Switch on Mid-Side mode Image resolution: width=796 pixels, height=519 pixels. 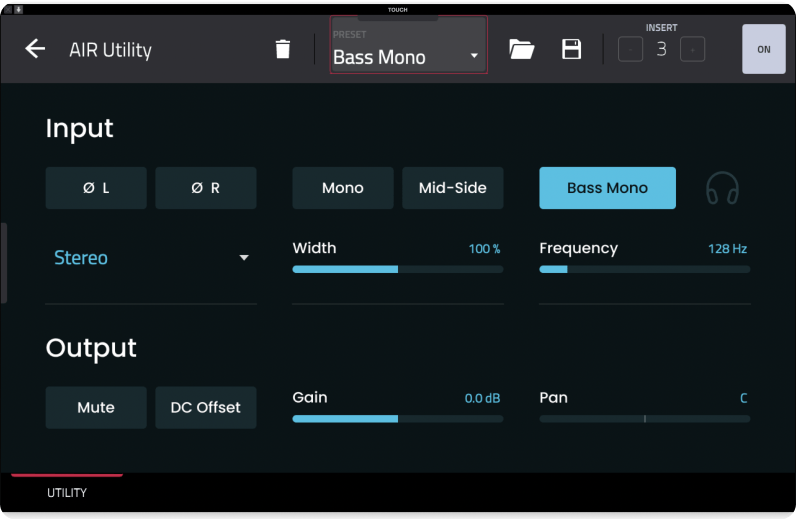click(x=452, y=188)
